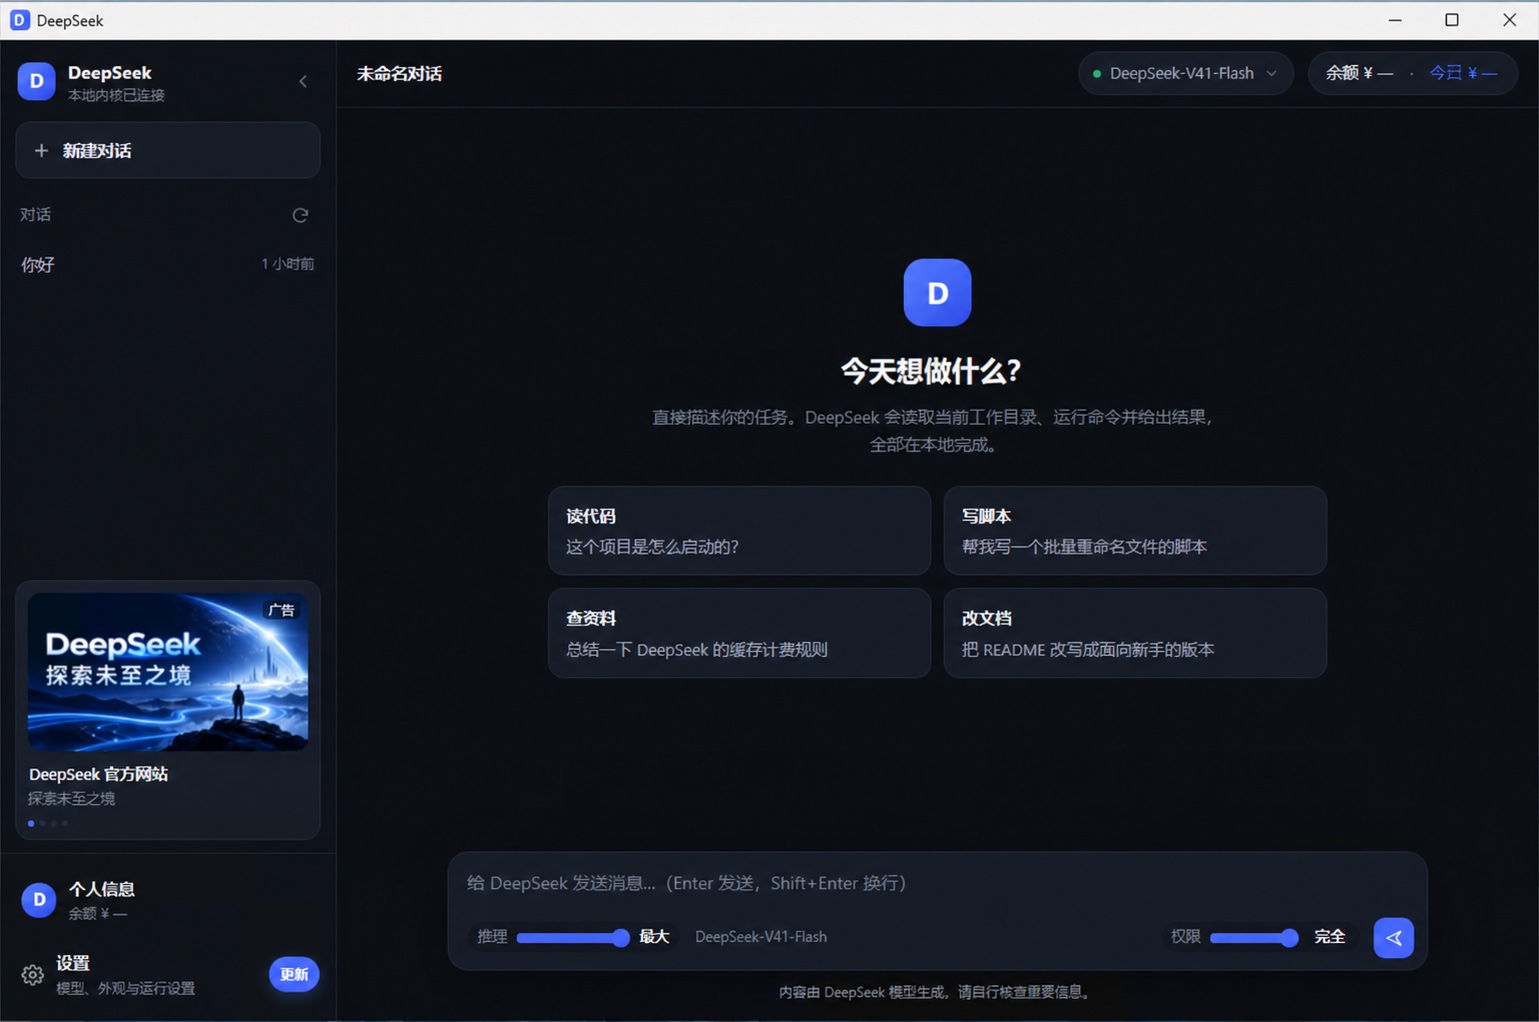
Task: Click the large center D logo
Action: pyautogui.click(x=937, y=292)
